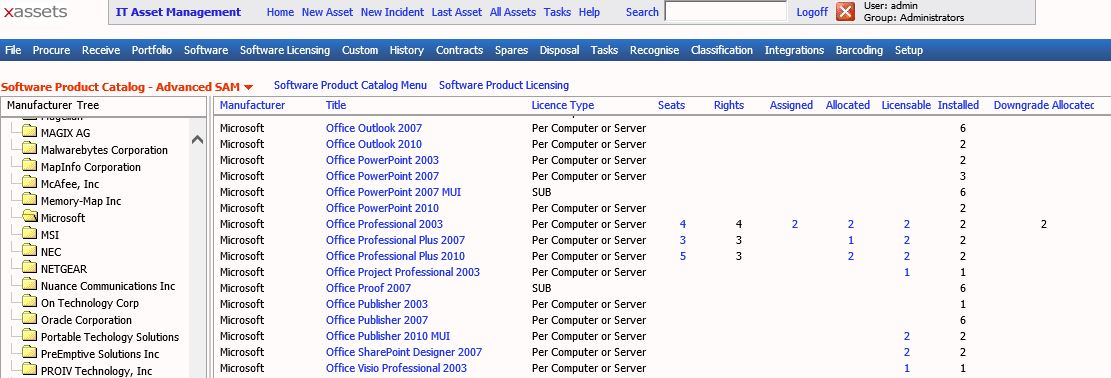This screenshot has width=1111, height=378.
Task: Open Office Visio Professional 2003 title
Action: (396, 368)
